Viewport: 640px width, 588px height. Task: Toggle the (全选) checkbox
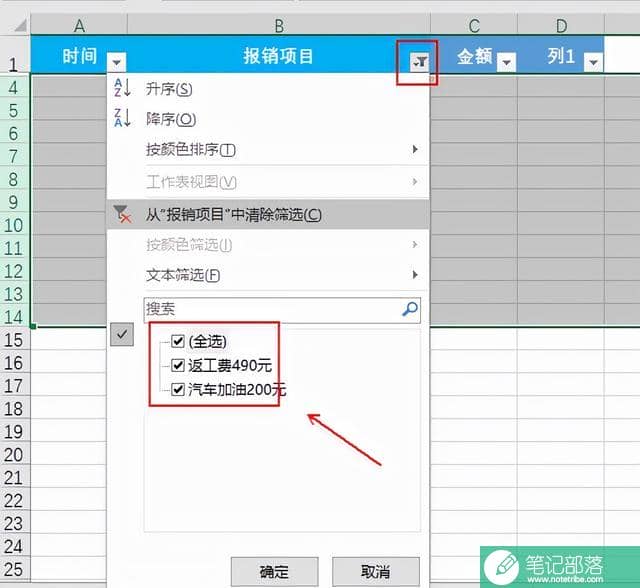click(178, 341)
